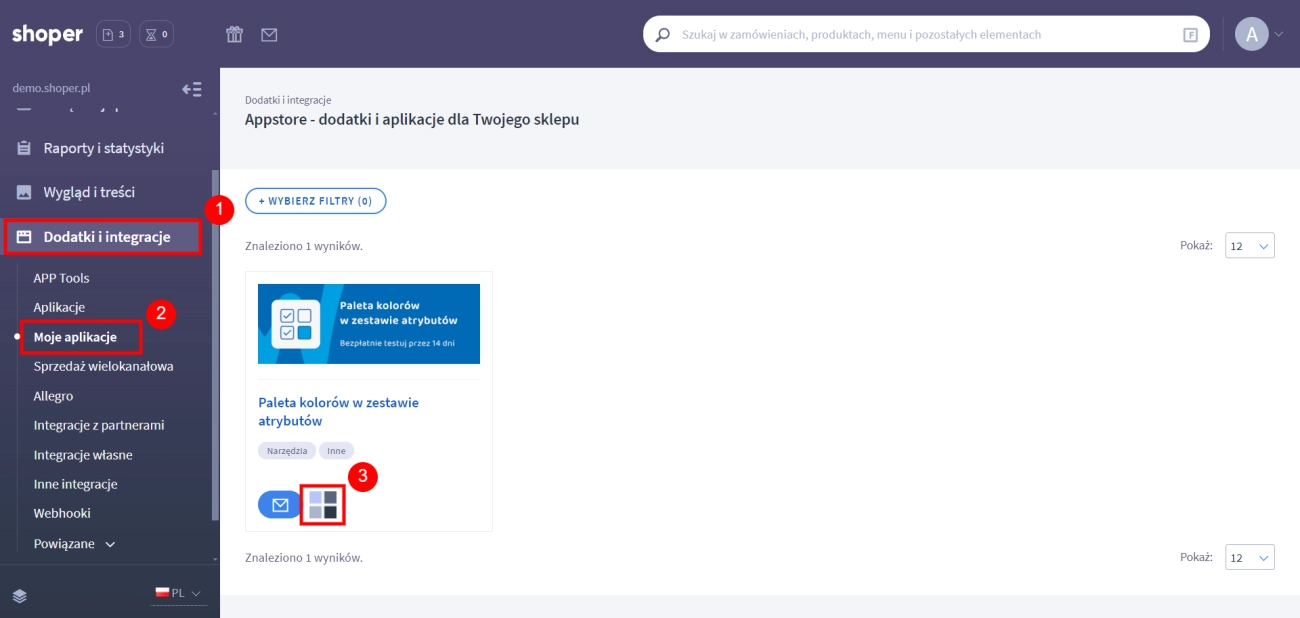Collapse the sidebar with arrow icon
This screenshot has width=1300, height=618.
coord(192,89)
